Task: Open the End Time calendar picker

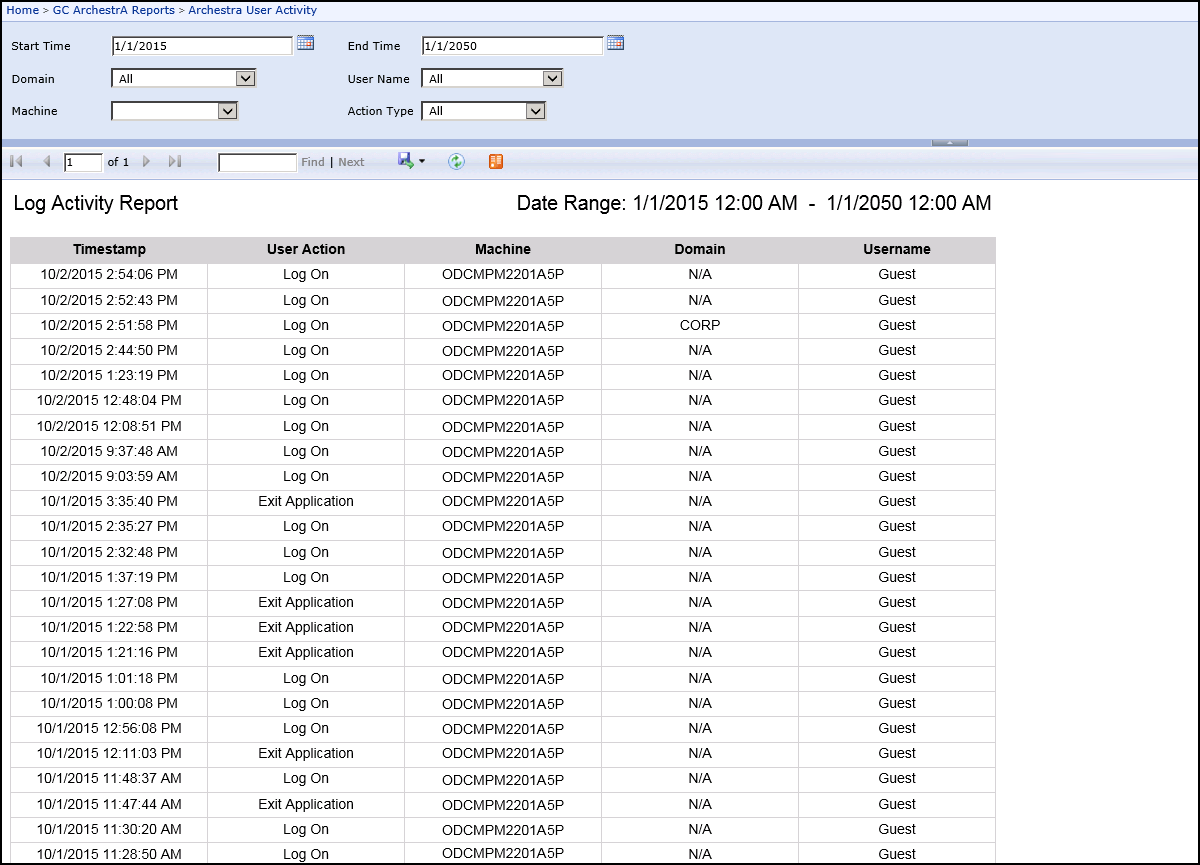Action: tap(616, 43)
